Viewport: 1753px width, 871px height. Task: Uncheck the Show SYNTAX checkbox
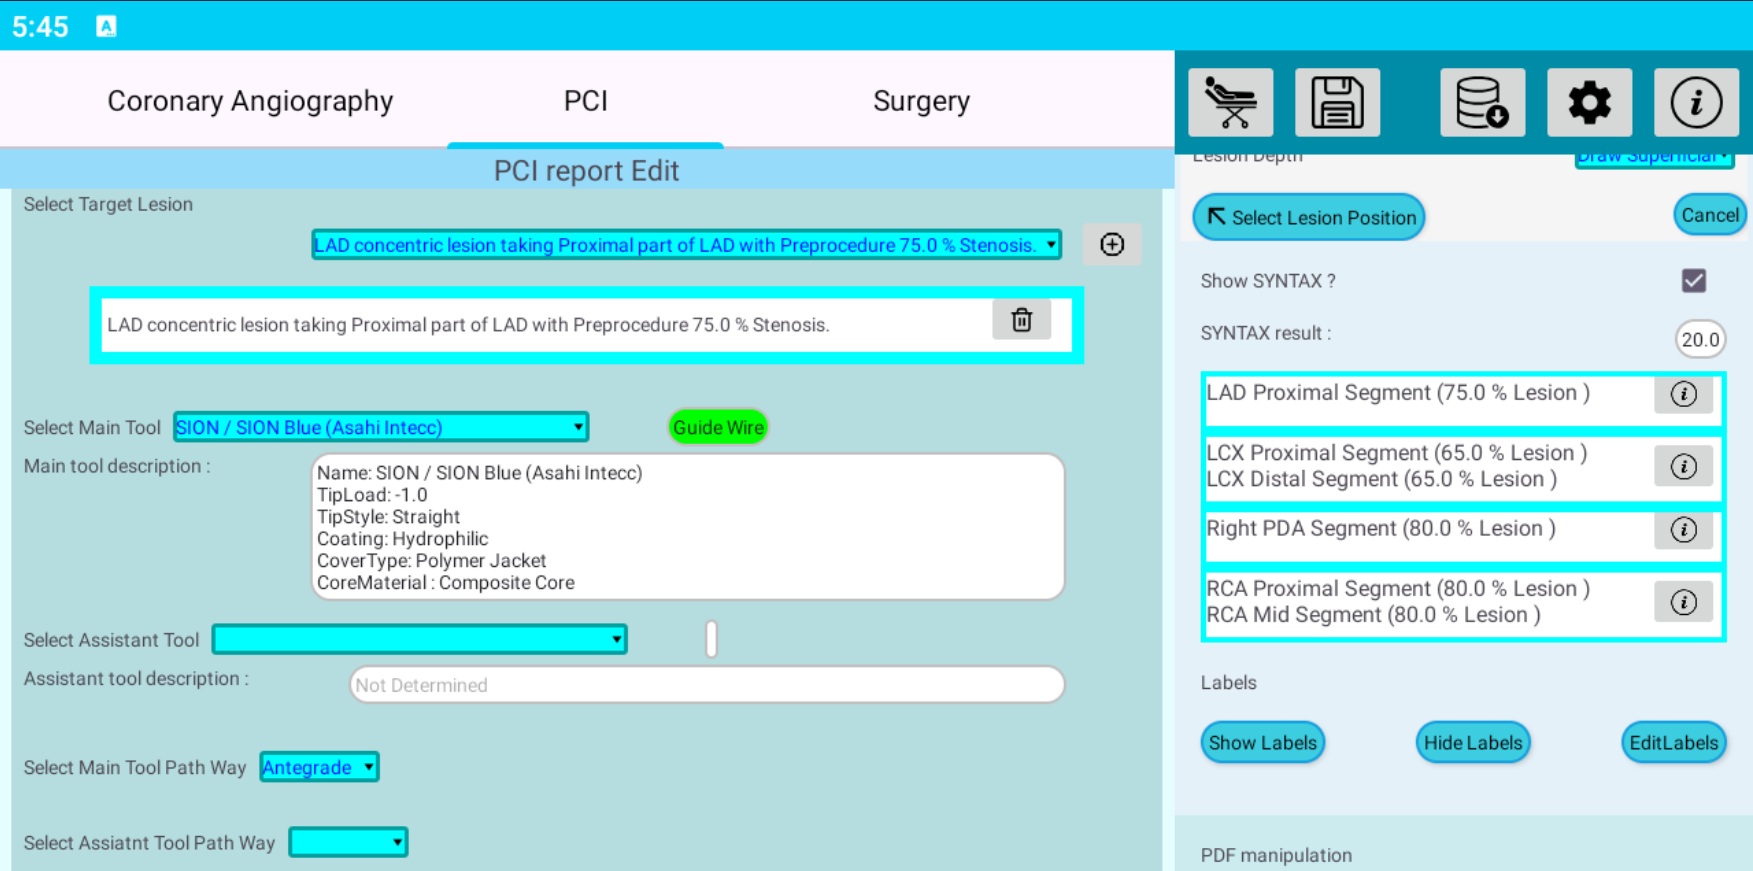[x=1693, y=281]
